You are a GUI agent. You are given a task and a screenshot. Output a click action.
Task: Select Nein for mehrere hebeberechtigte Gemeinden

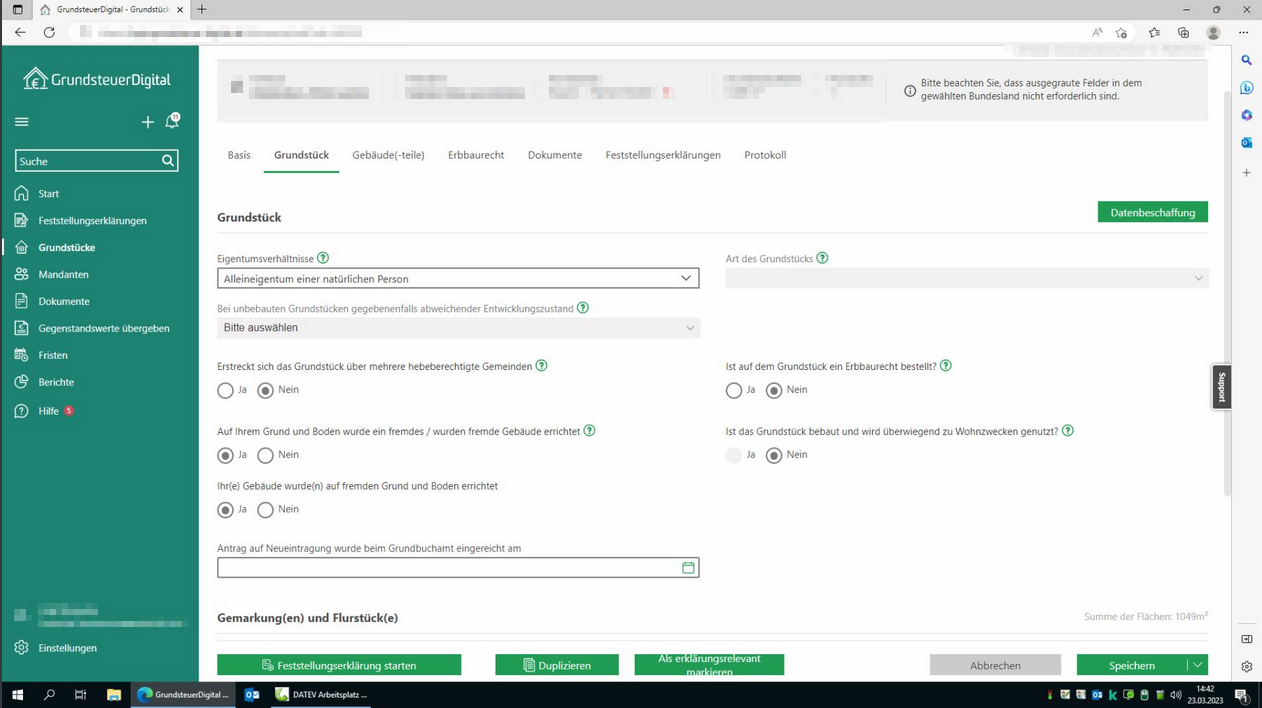(x=265, y=390)
